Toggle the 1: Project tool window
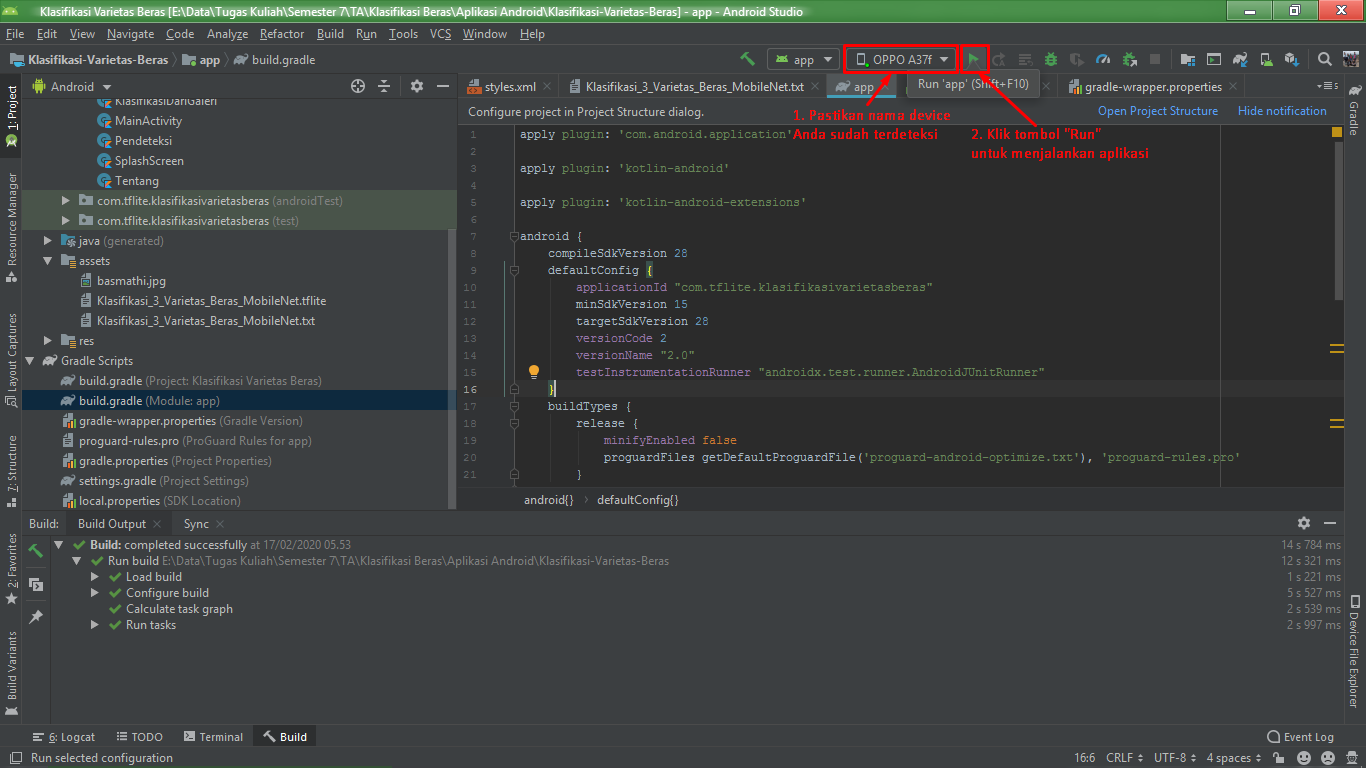 point(11,116)
